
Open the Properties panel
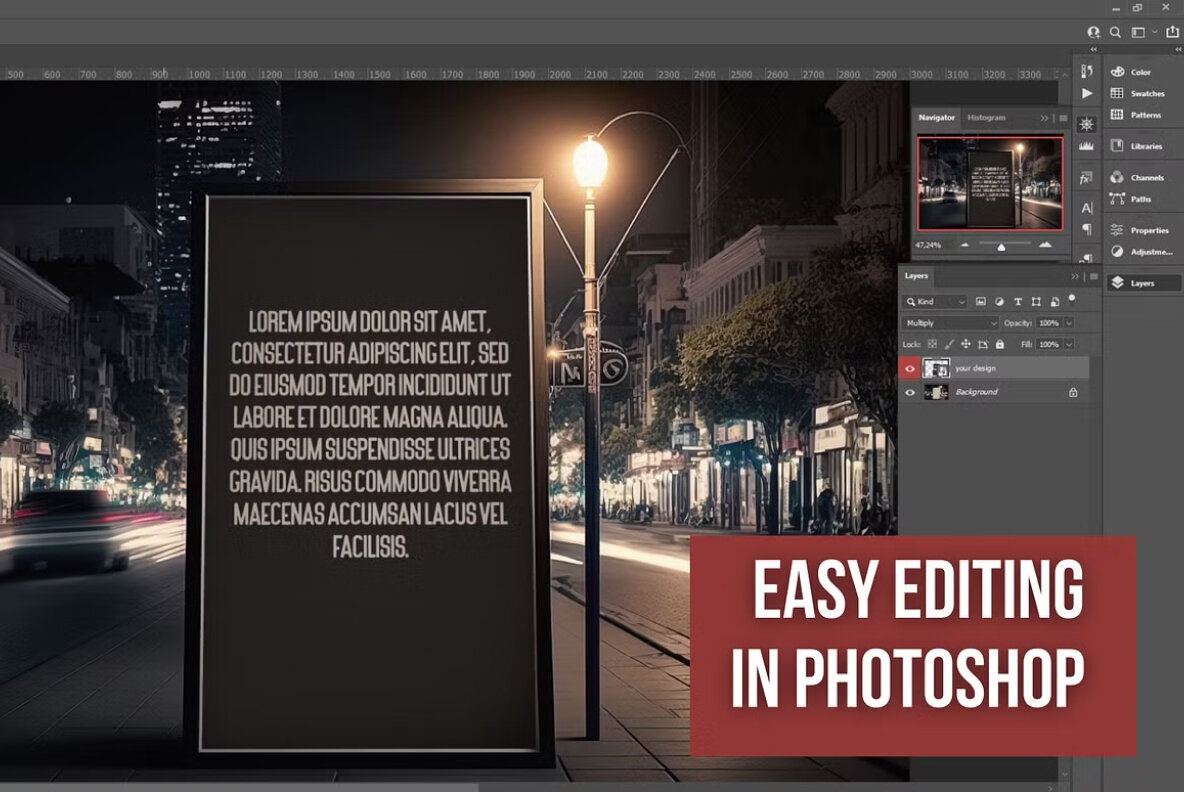1146,230
